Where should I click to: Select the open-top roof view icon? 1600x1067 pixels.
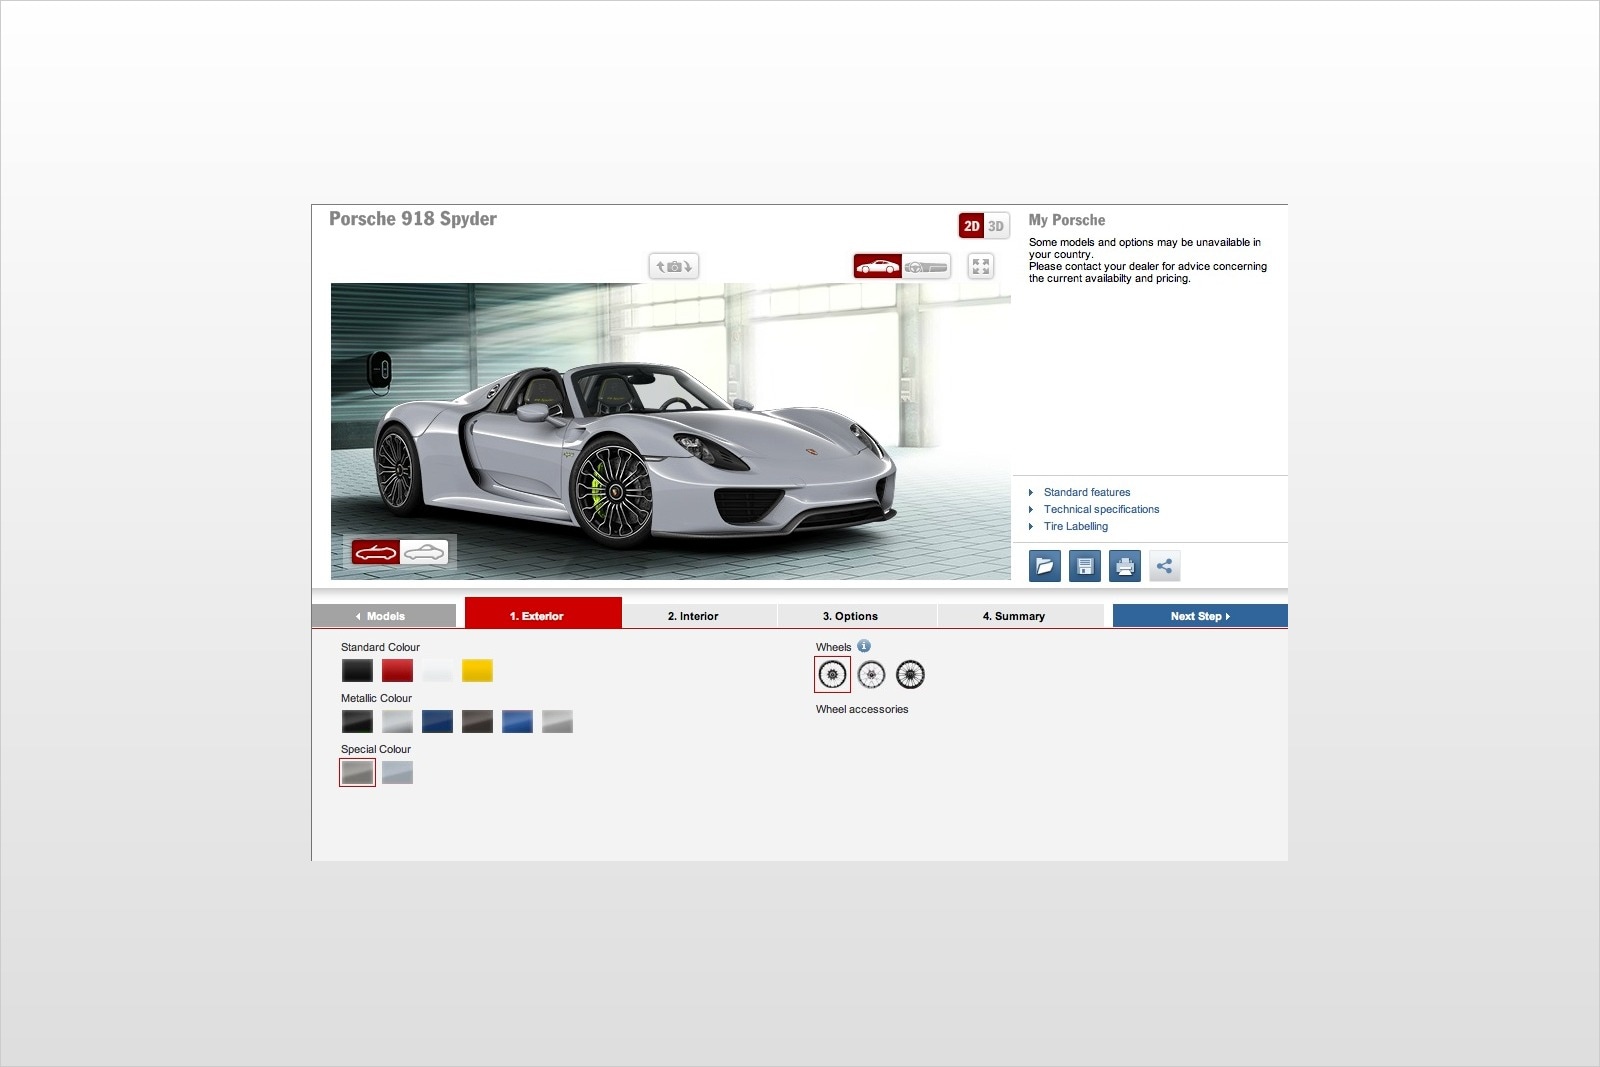tap(376, 552)
